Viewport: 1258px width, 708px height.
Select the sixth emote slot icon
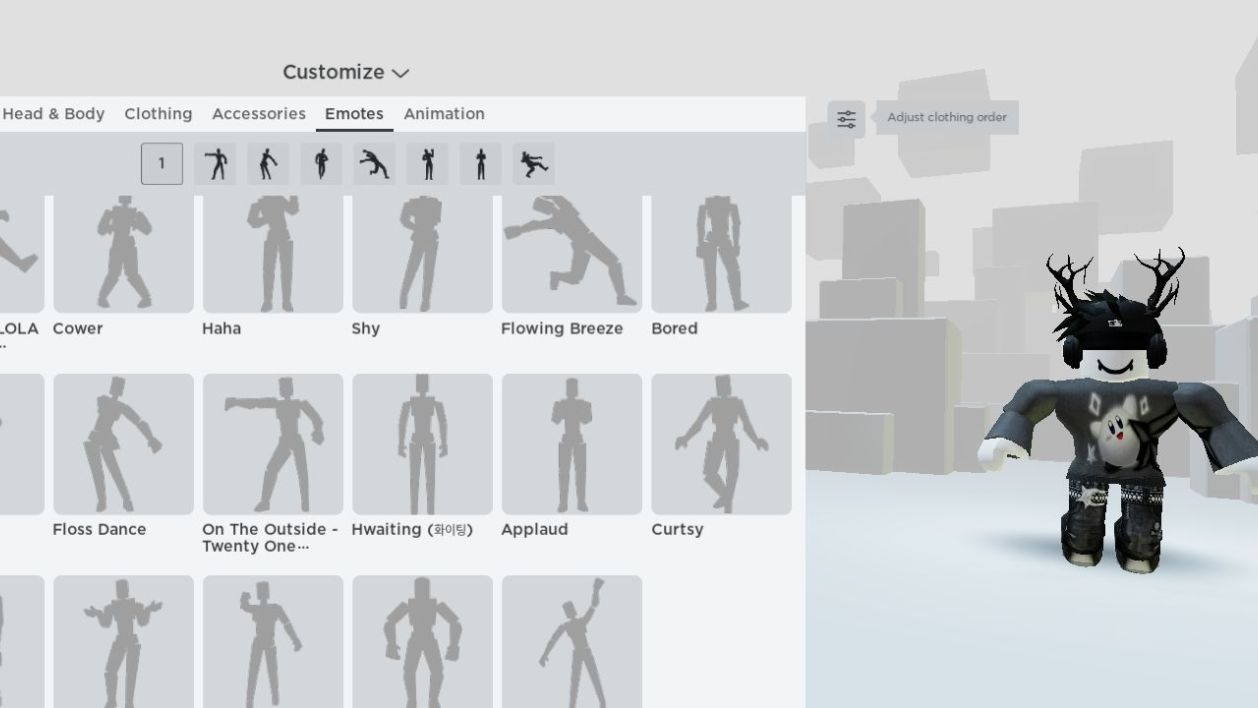(428, 164)
